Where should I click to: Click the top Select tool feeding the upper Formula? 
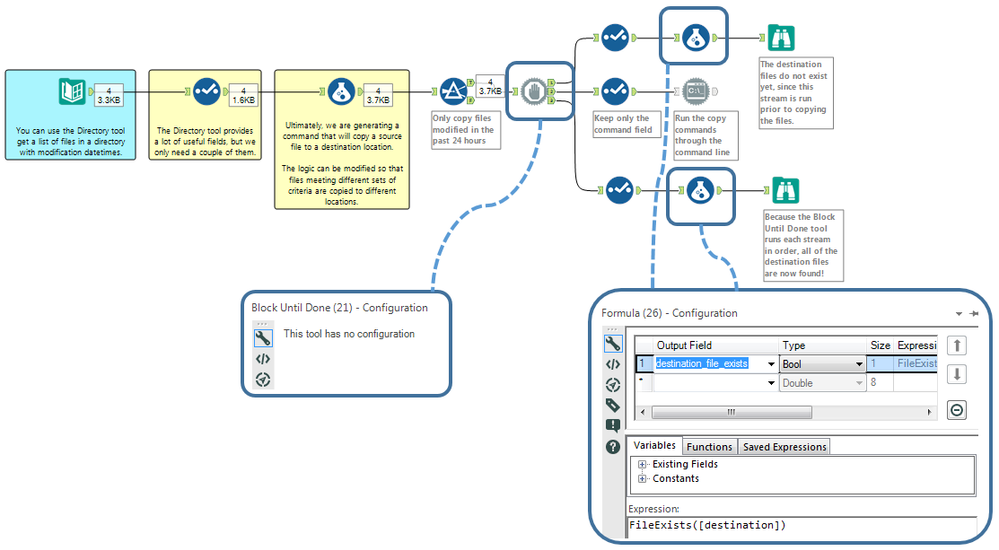[615, 38]
